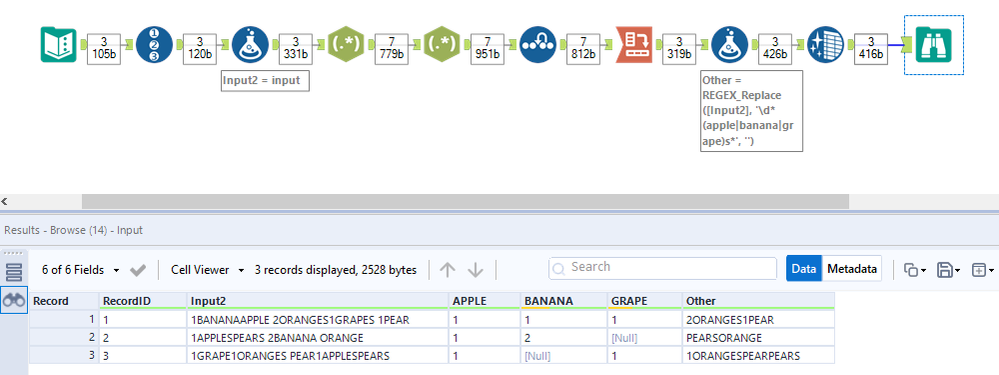Switch to the Data view

804,269
